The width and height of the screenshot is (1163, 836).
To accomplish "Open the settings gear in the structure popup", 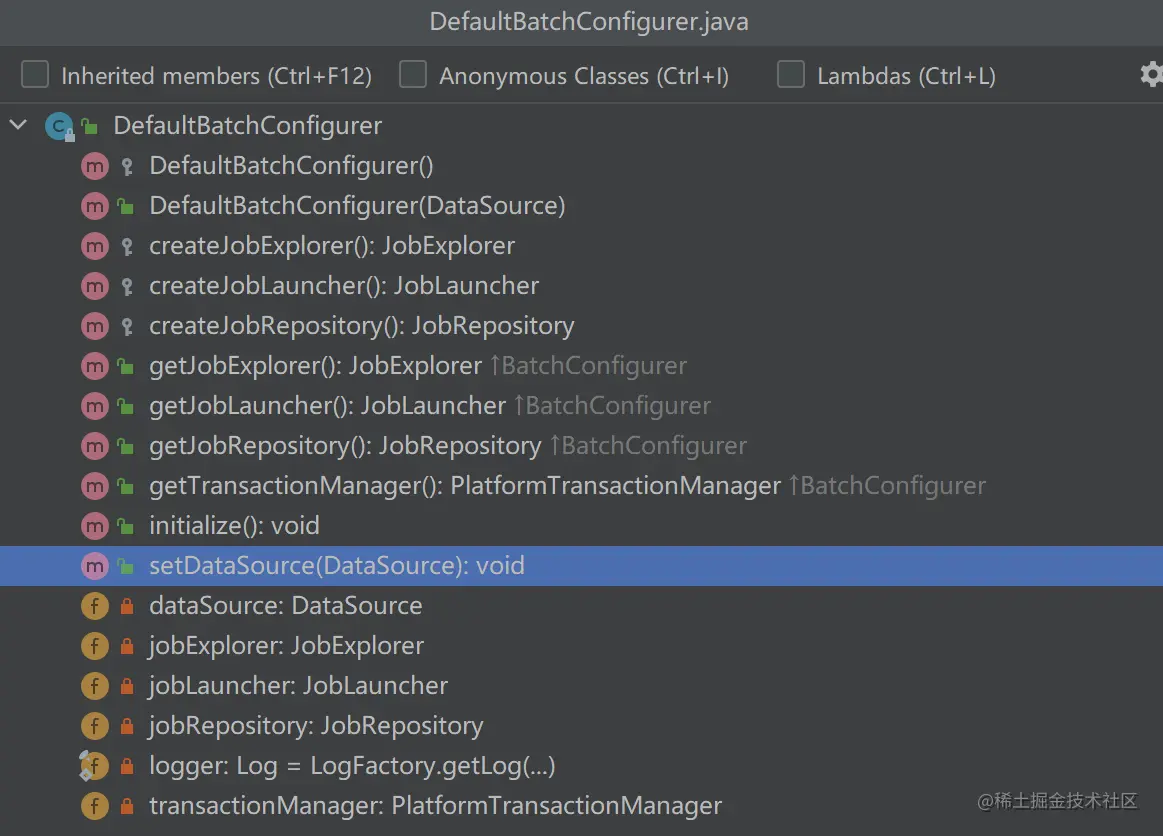I will tap(1150, 74).
